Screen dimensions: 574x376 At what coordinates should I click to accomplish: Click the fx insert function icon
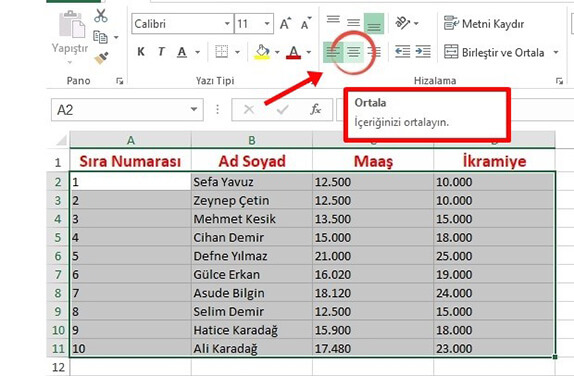(x=316, y=109)
